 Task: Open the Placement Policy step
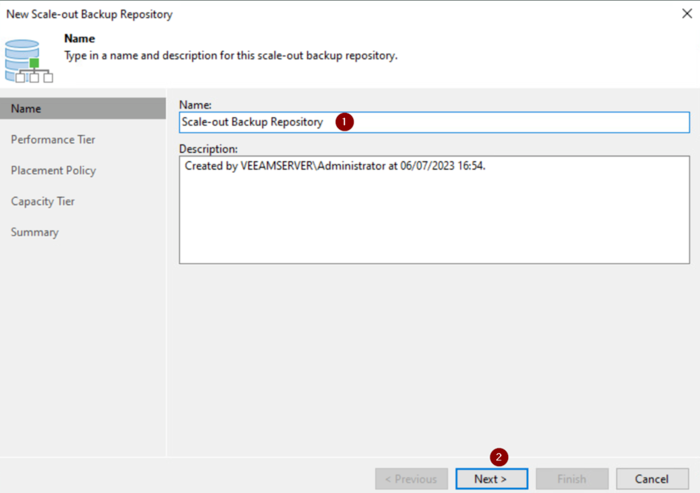pos(54,171)
